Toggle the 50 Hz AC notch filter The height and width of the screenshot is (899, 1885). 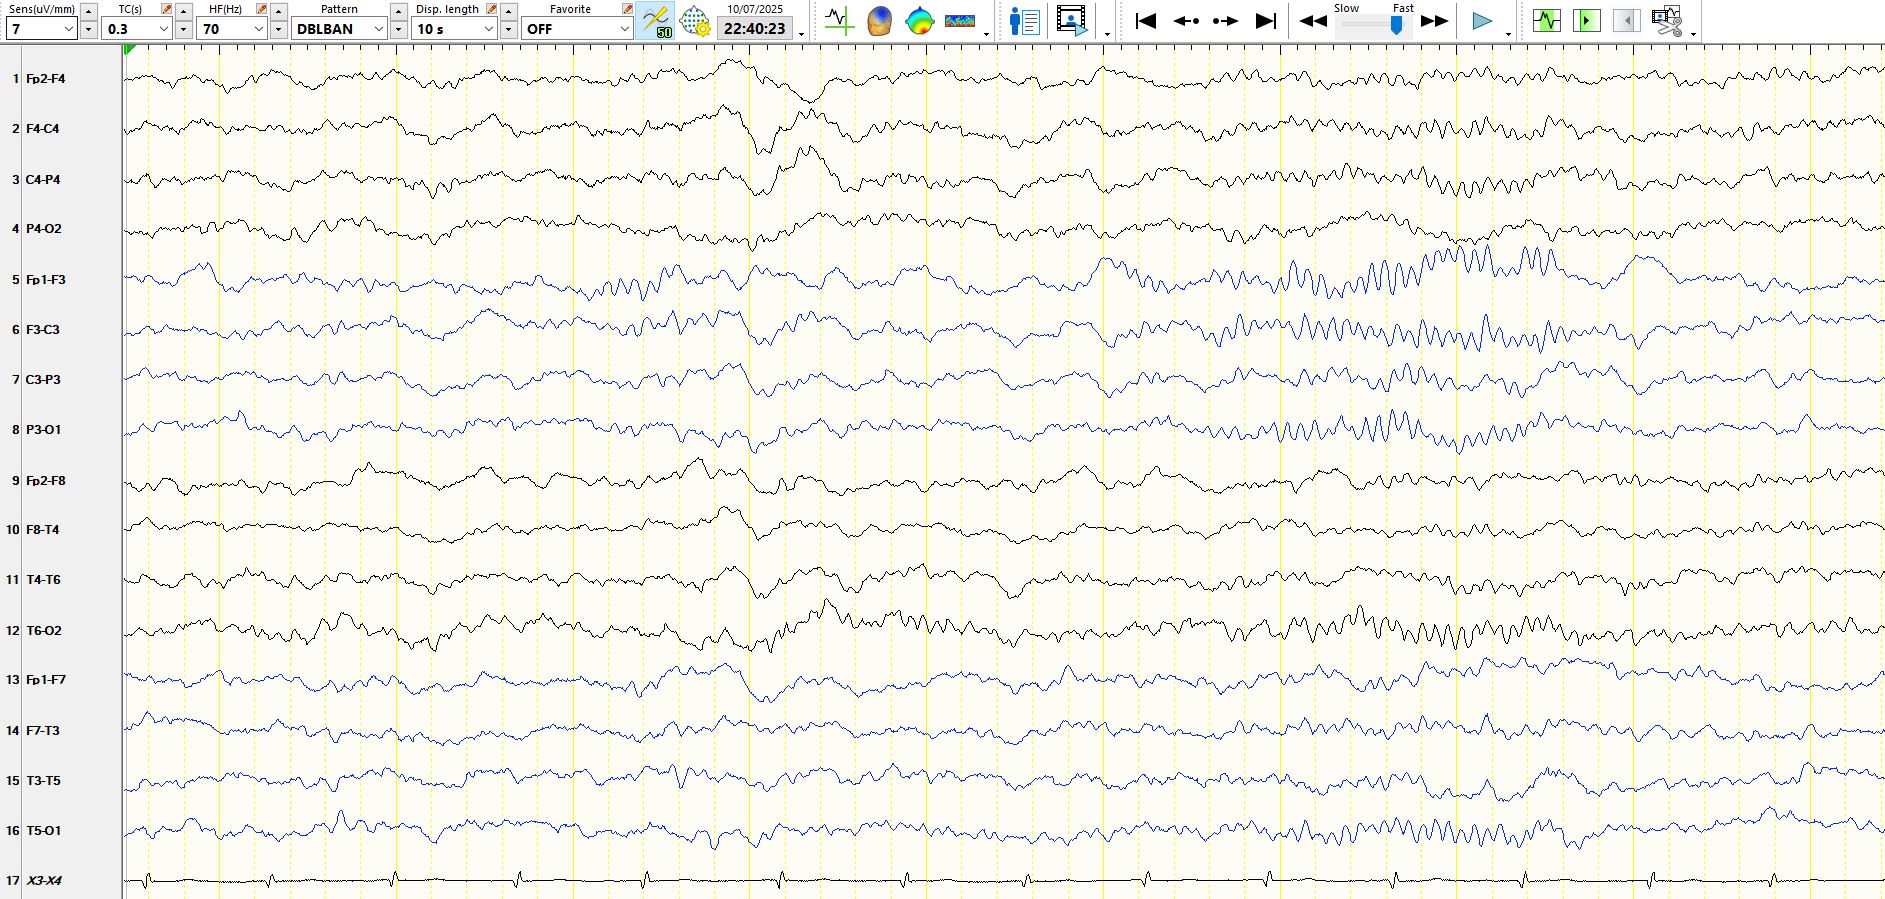[x=655, y=21]
